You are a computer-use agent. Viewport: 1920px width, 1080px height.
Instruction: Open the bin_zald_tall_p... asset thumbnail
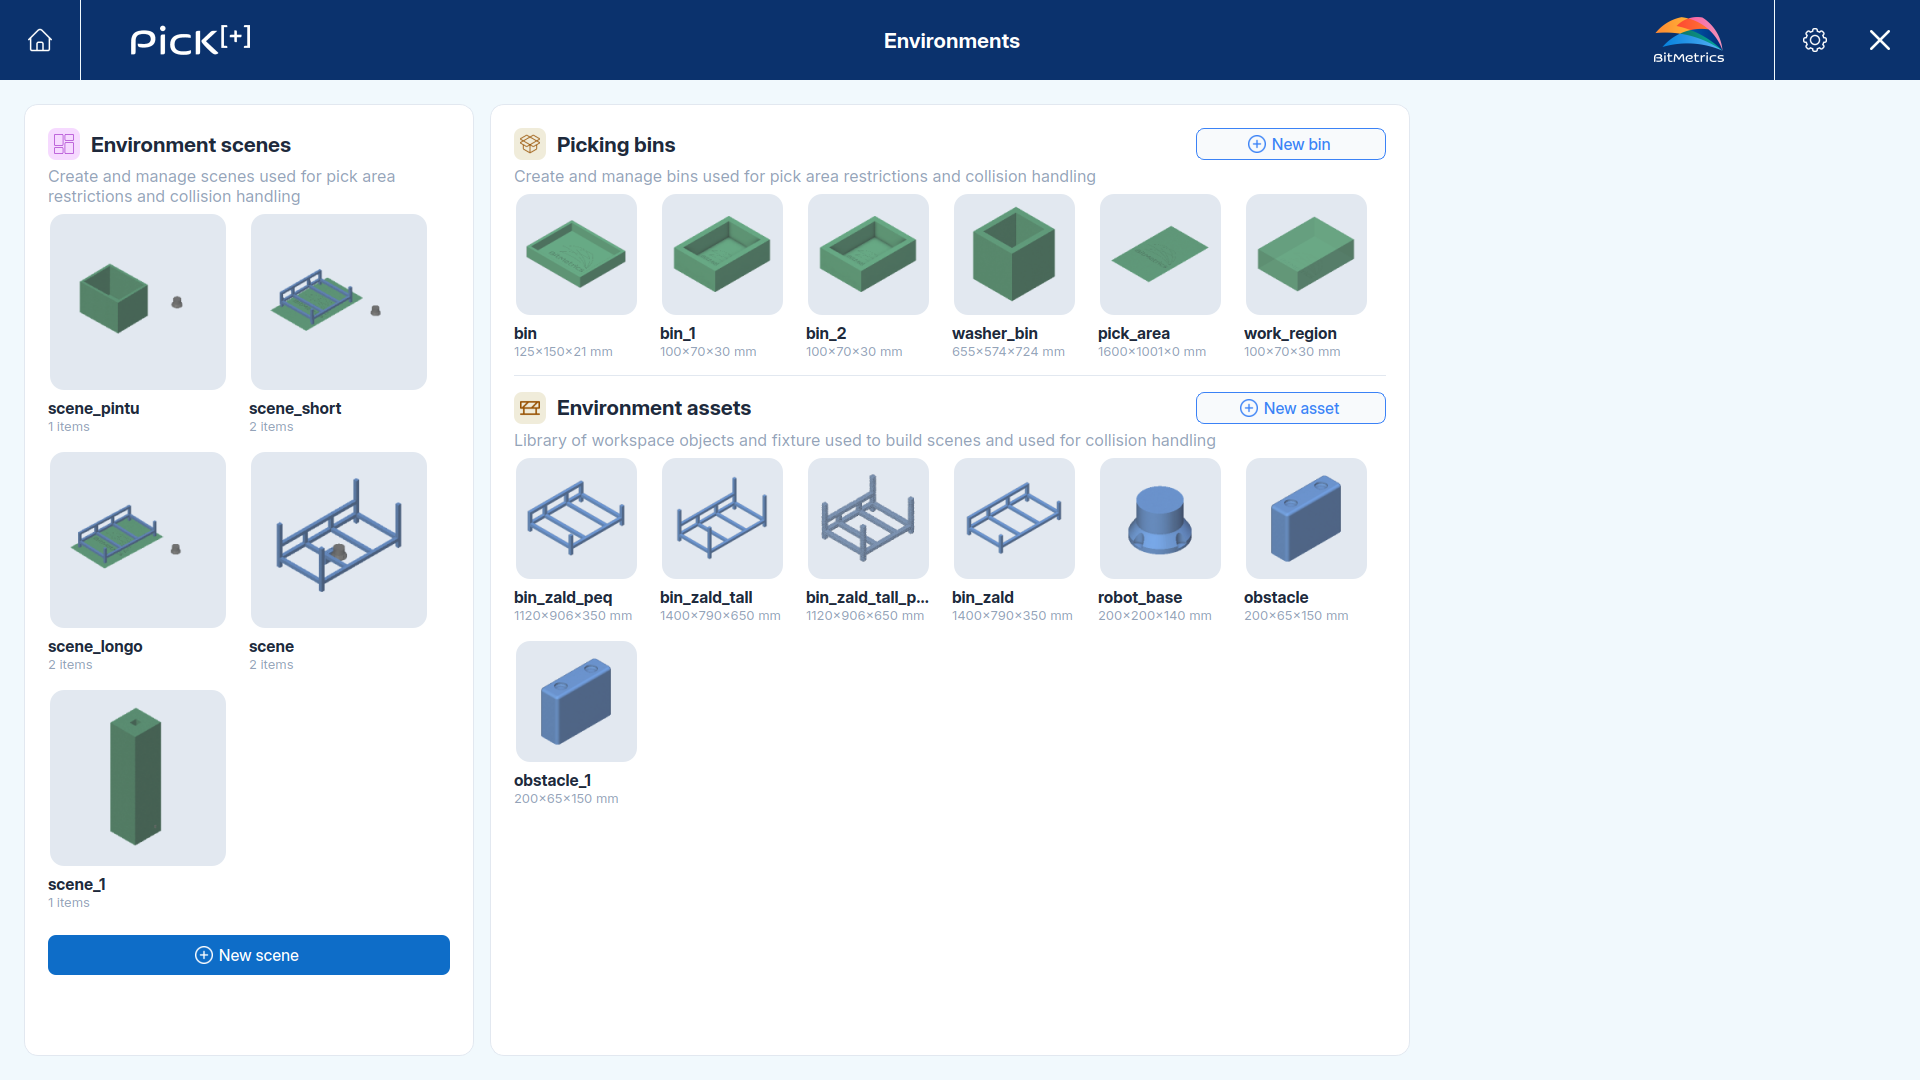pyautogui.click(x=868, y=519)
